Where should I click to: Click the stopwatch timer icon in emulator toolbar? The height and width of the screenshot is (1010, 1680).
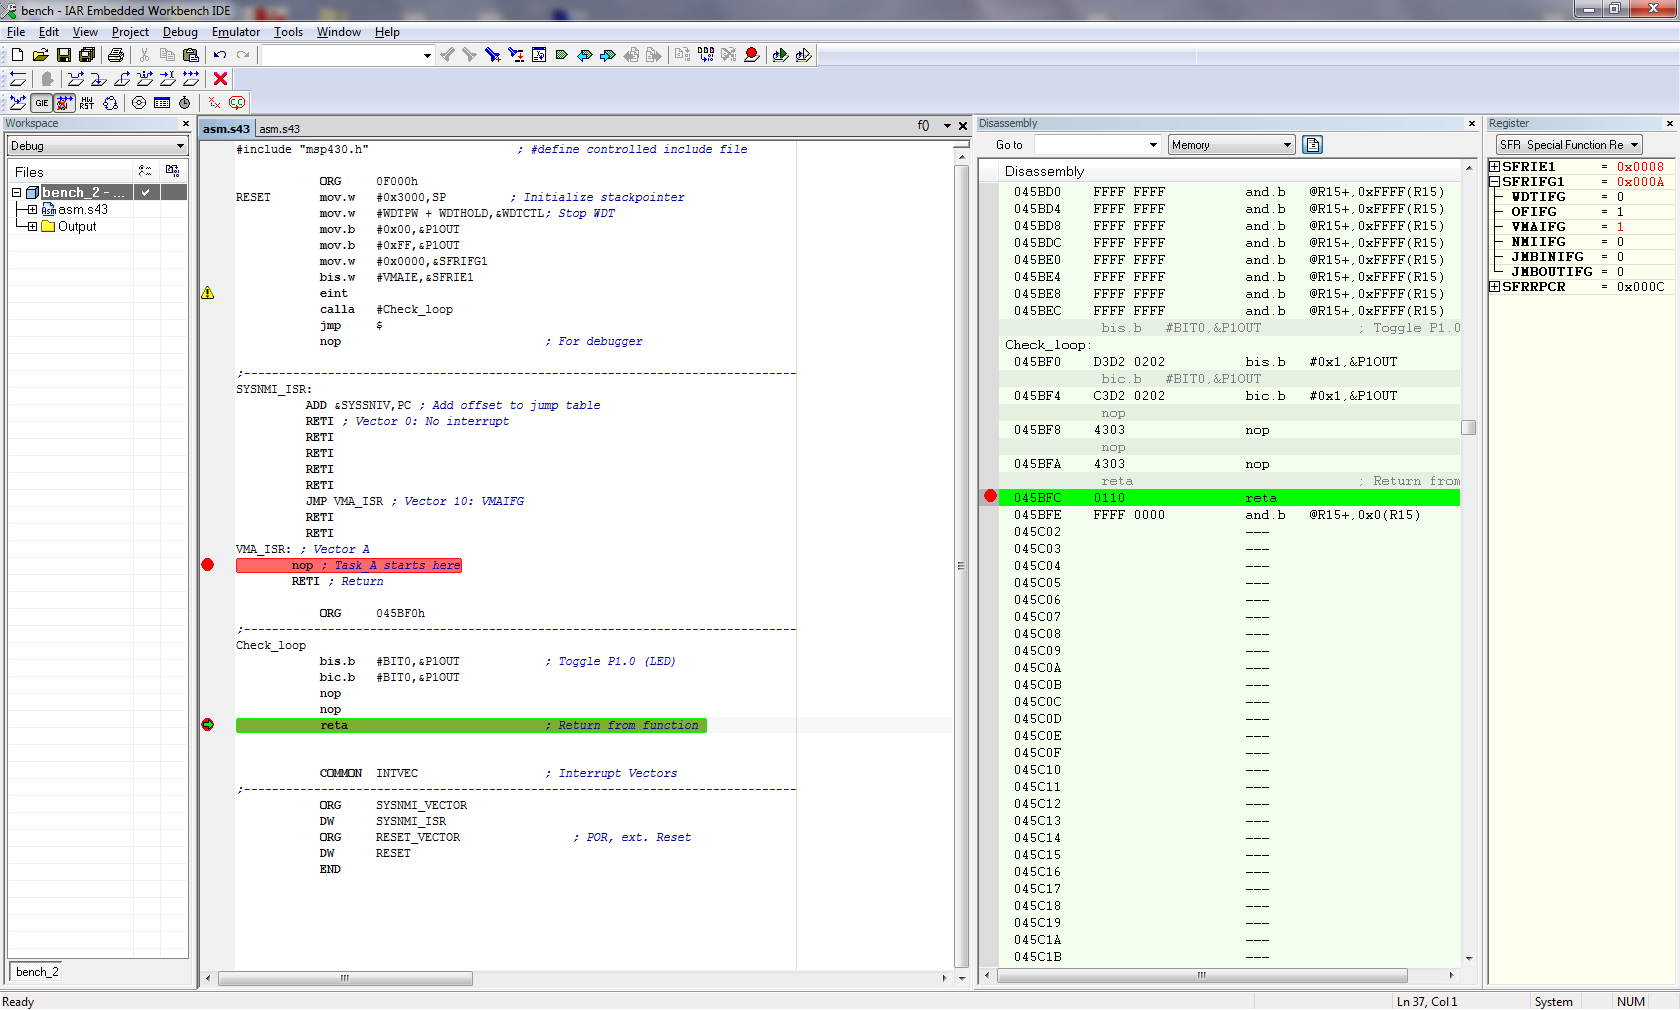point(185,103)
